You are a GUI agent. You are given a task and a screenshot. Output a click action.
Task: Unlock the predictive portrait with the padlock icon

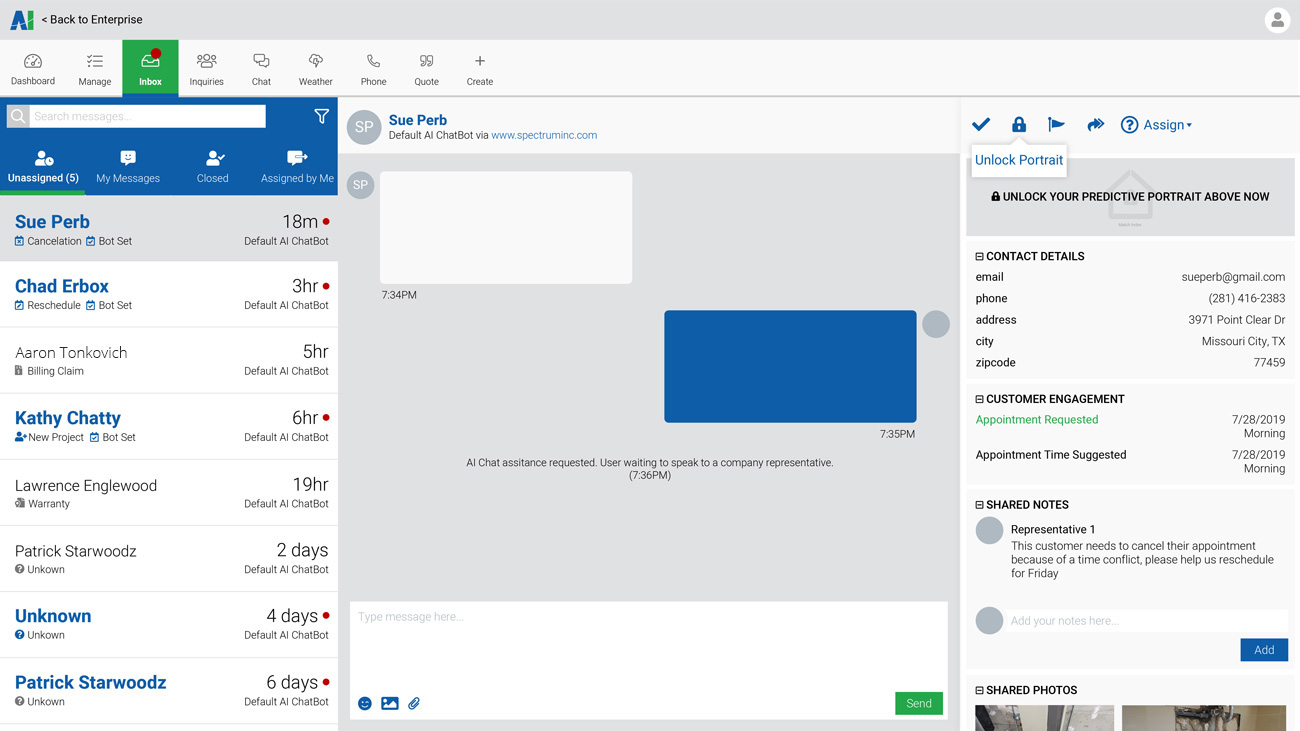1018,124
